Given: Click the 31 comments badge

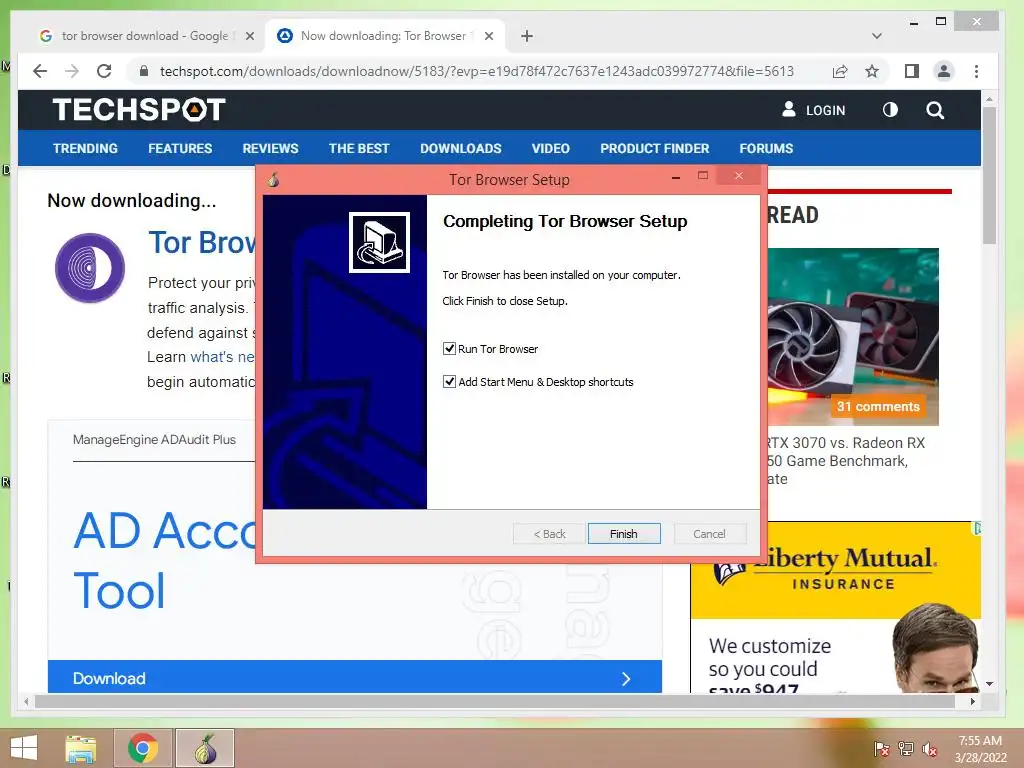Looking at the screenshot, I should (x=878, y=406).
